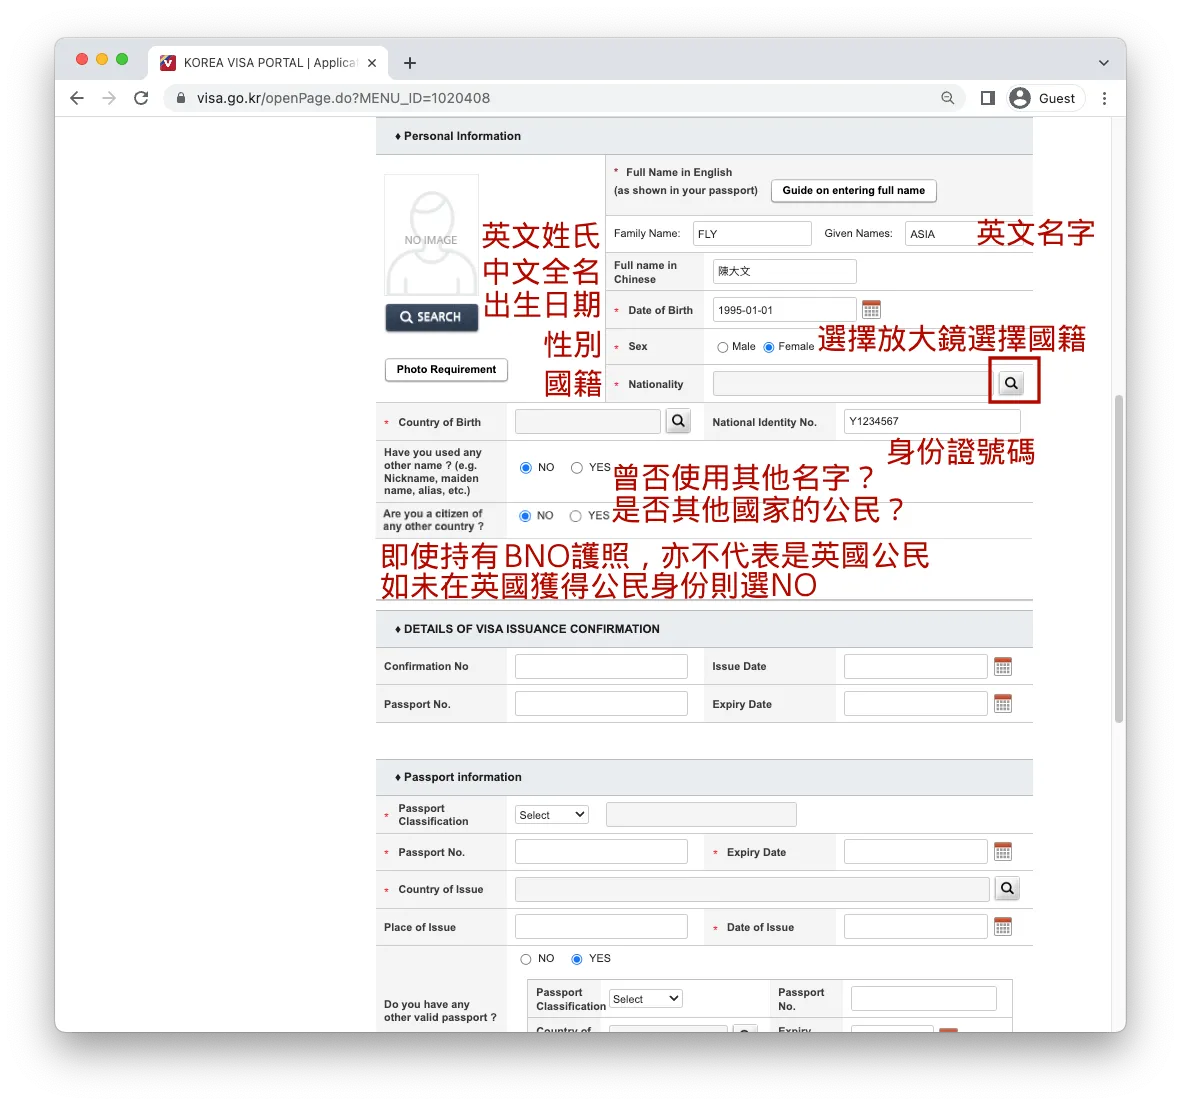Open calendar for visa confirmation Expiry Date
Screen dimensions: 1183x1106
pyautogui.click(x=1003, y=704)
